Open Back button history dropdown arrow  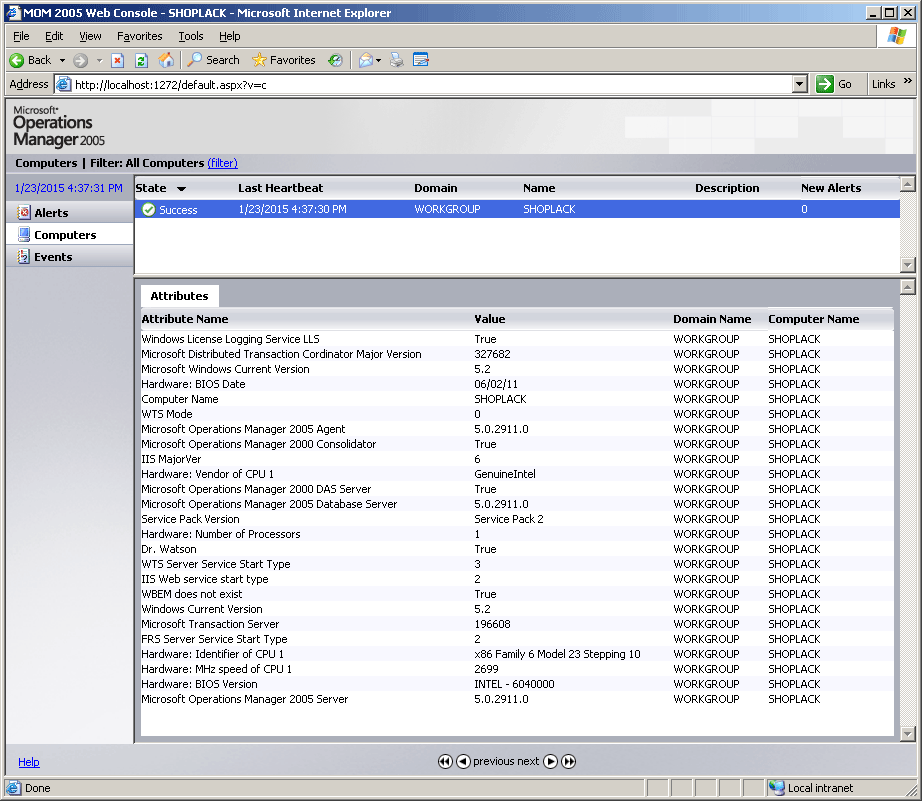(x=62, y=60)
